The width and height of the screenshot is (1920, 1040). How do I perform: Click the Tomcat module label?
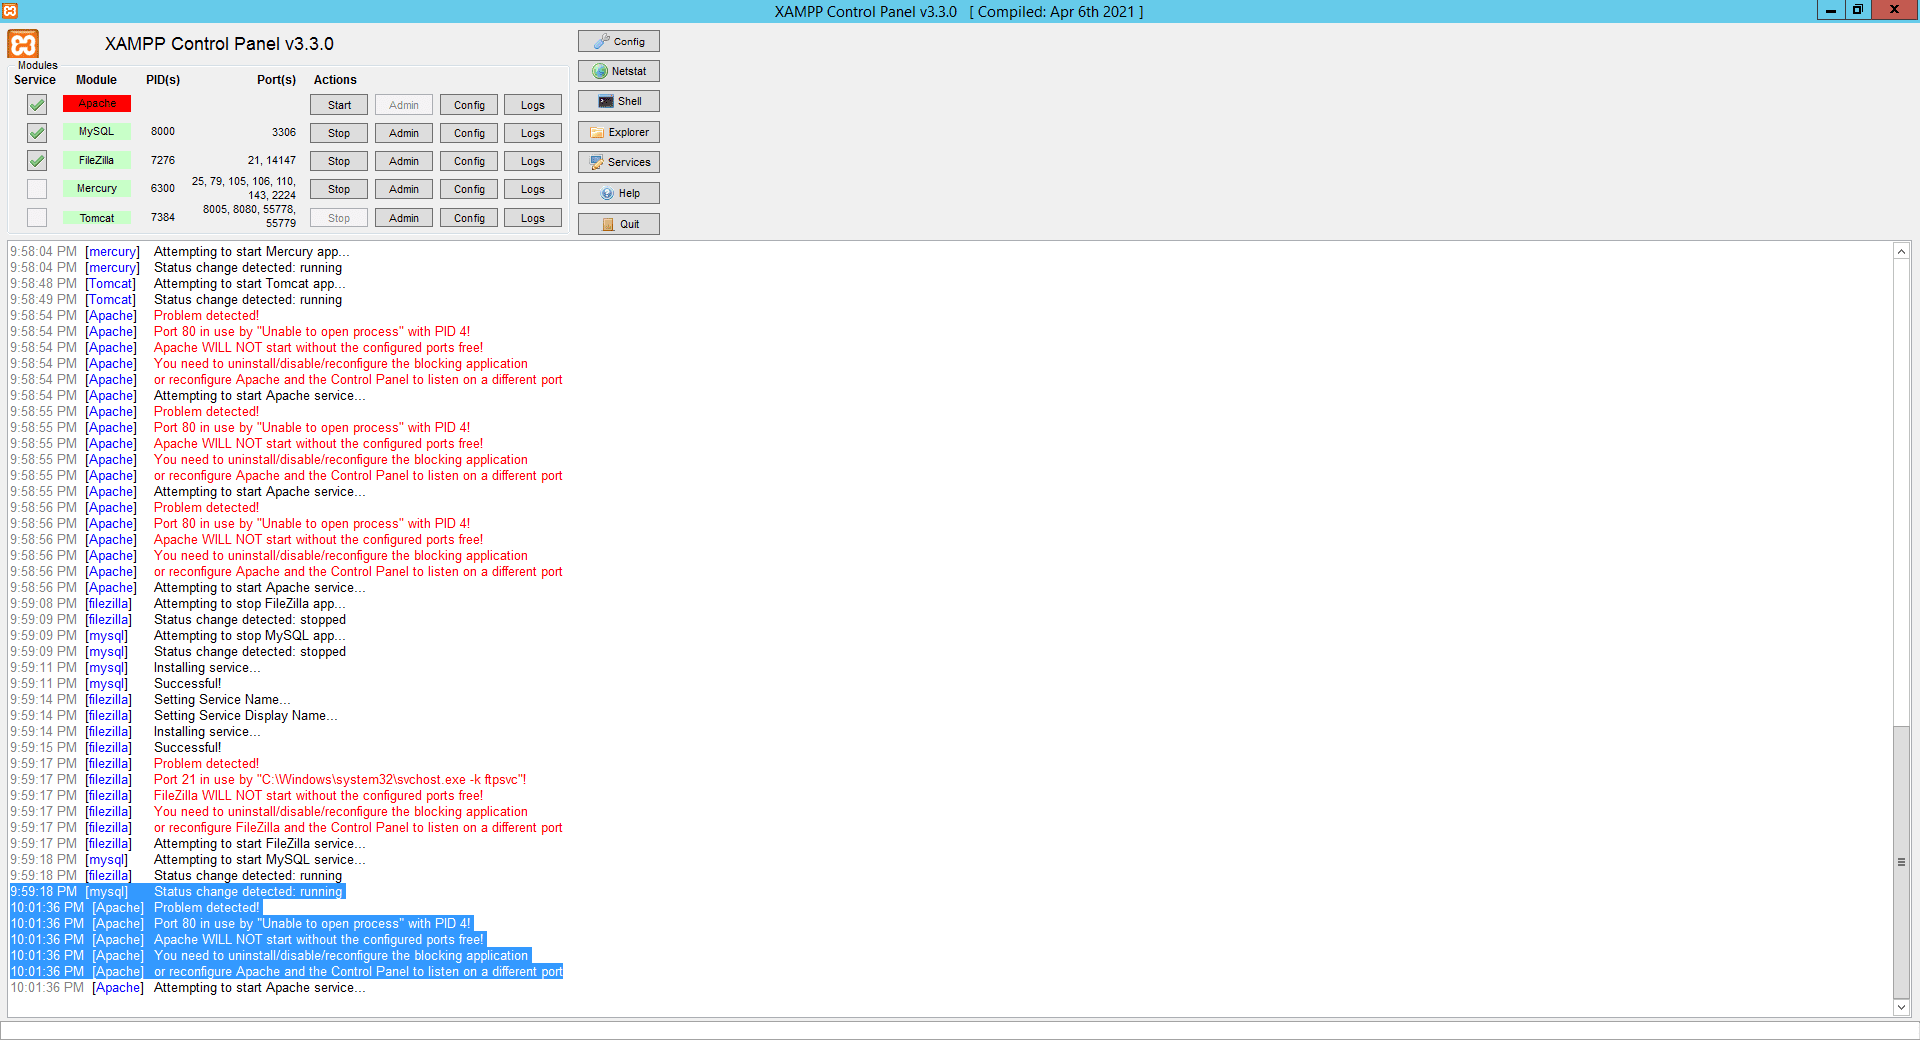pyautogui.click(x=97, y=218)
